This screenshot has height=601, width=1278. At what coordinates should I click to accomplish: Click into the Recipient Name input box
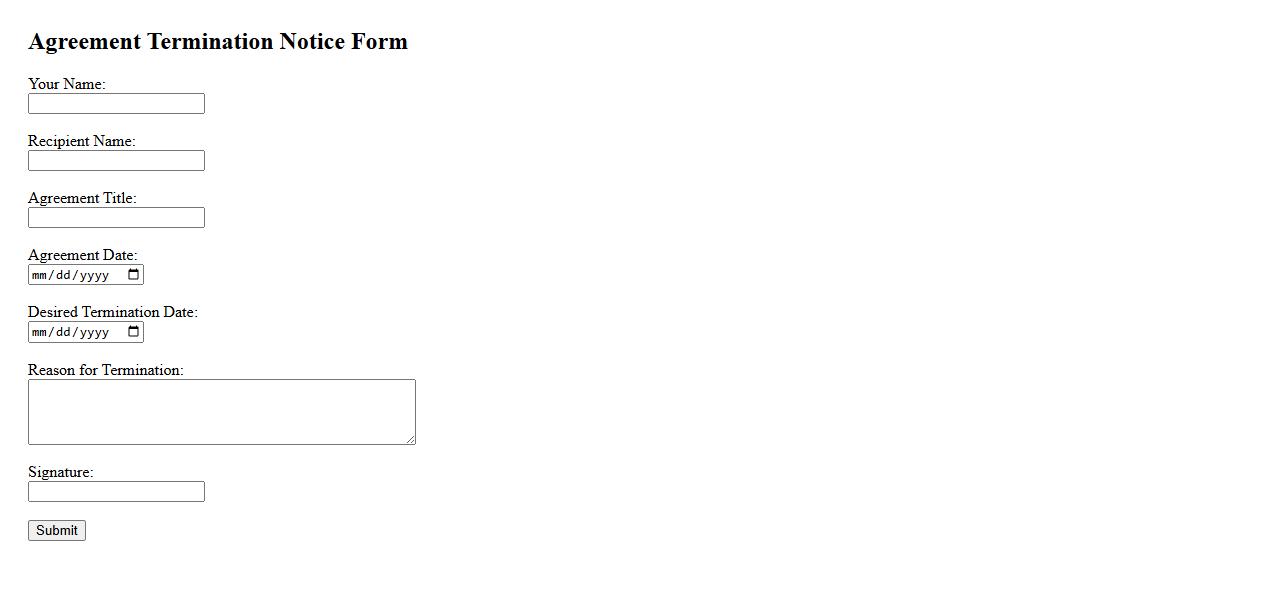116,161
